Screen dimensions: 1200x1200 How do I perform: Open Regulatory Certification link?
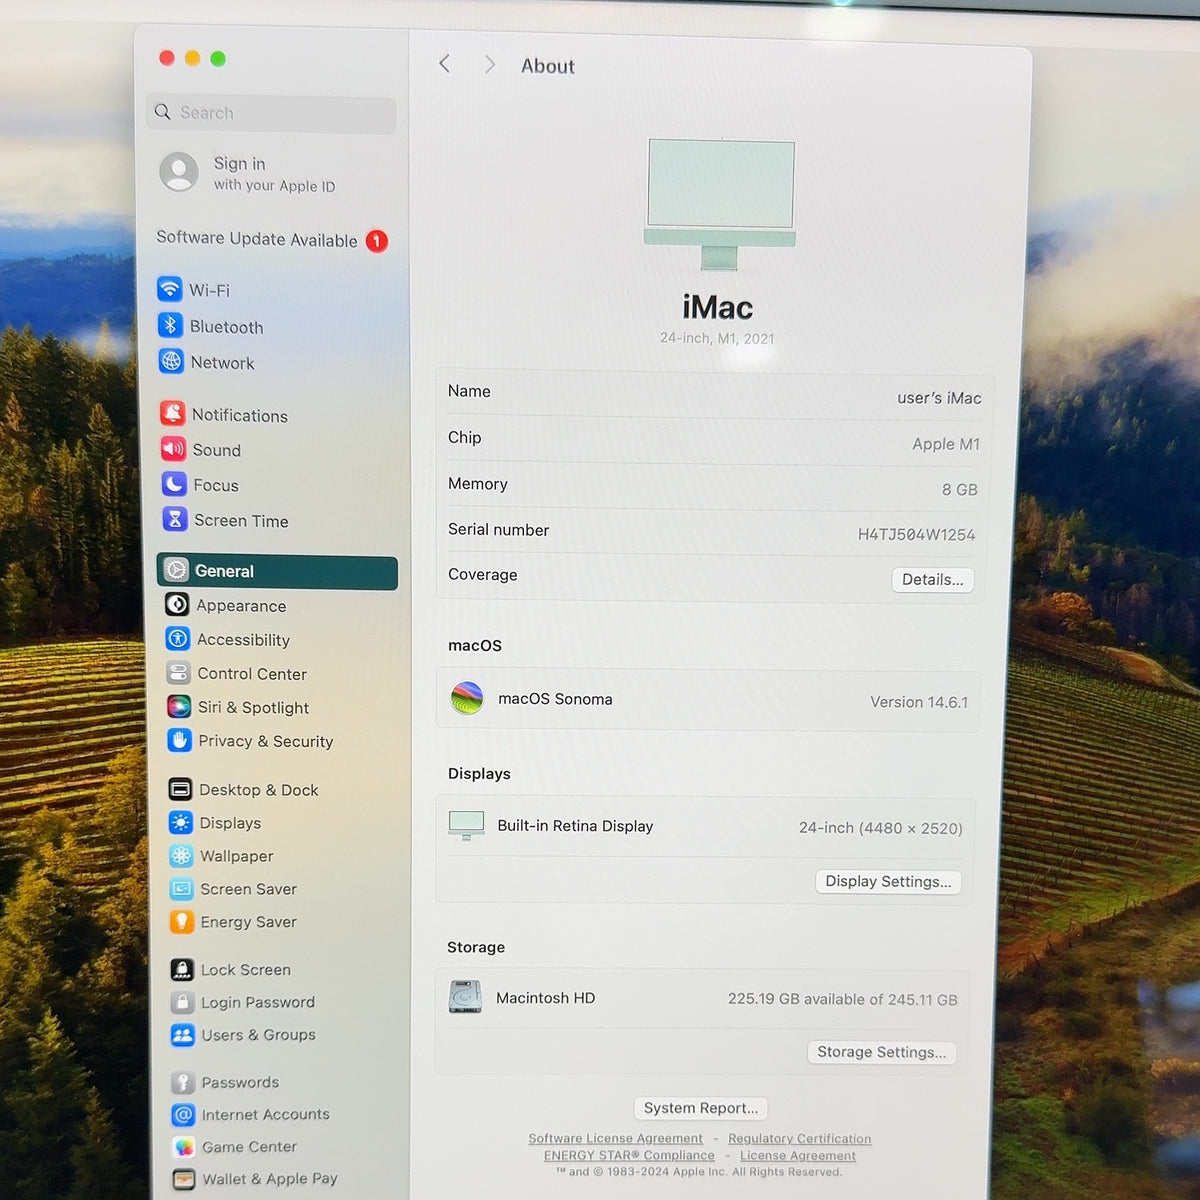(799, 1139)
